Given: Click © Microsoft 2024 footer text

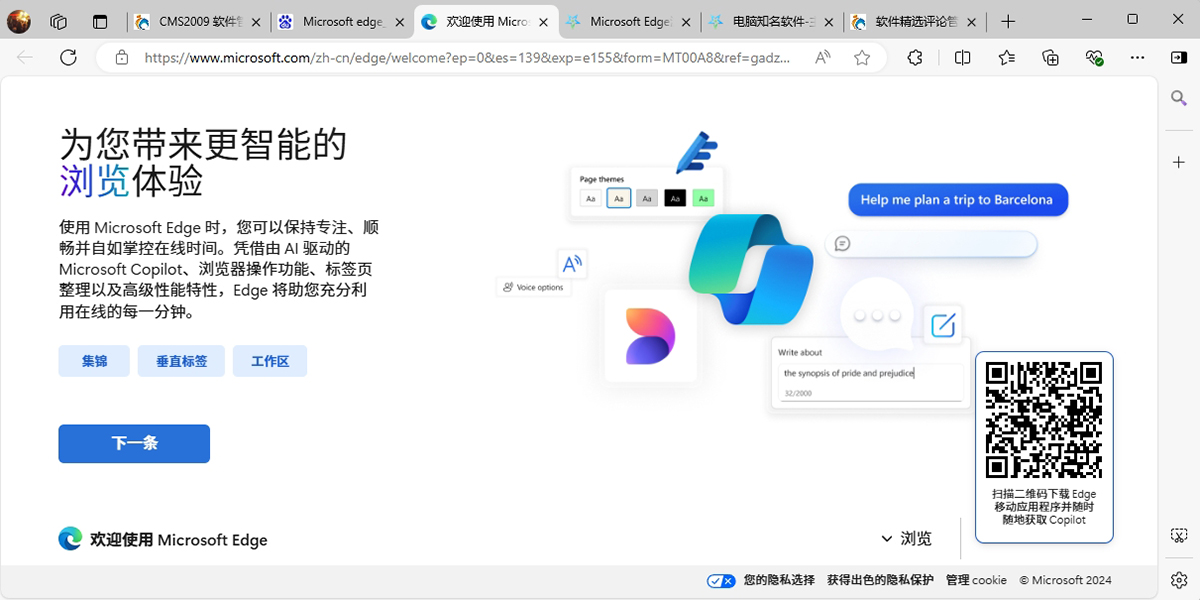Looking at the screenshot, I should pyautogui.click(x=1065, y=580).
